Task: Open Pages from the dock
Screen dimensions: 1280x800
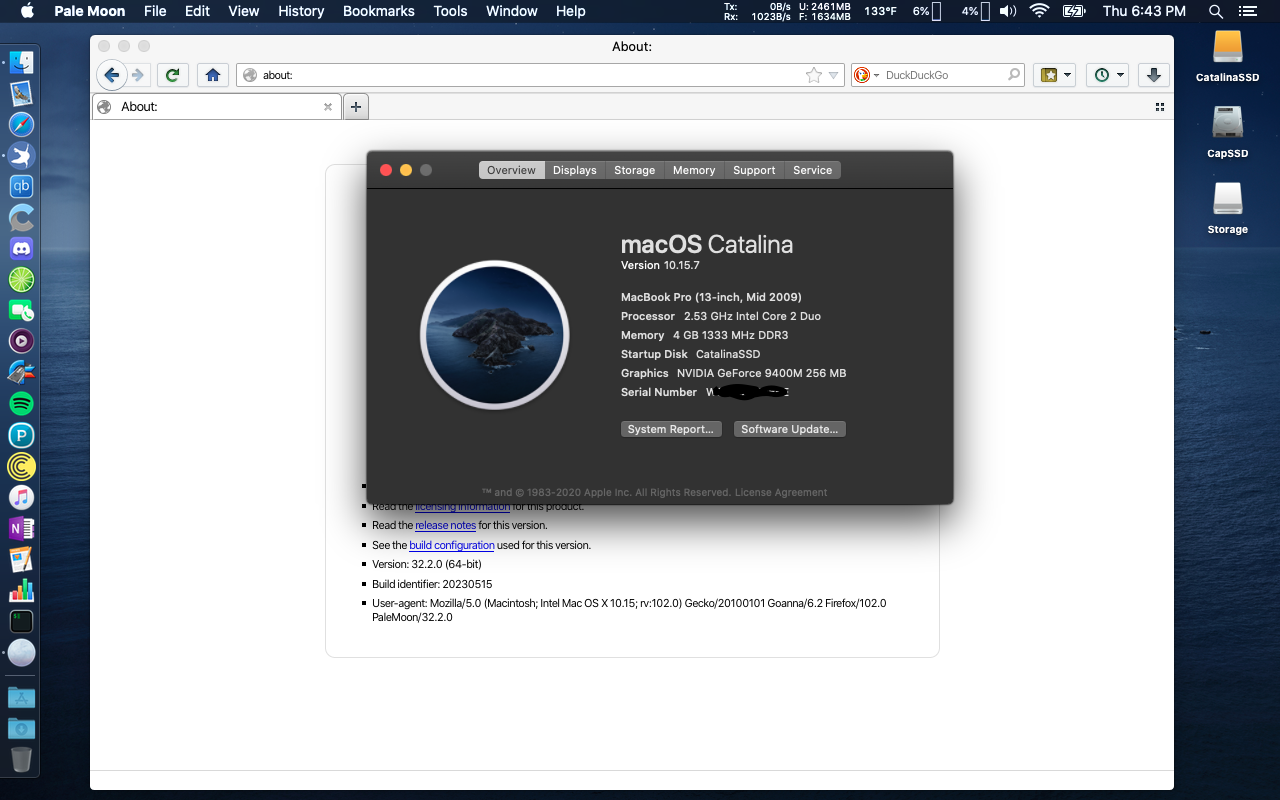Action: (x=21, y=559)
